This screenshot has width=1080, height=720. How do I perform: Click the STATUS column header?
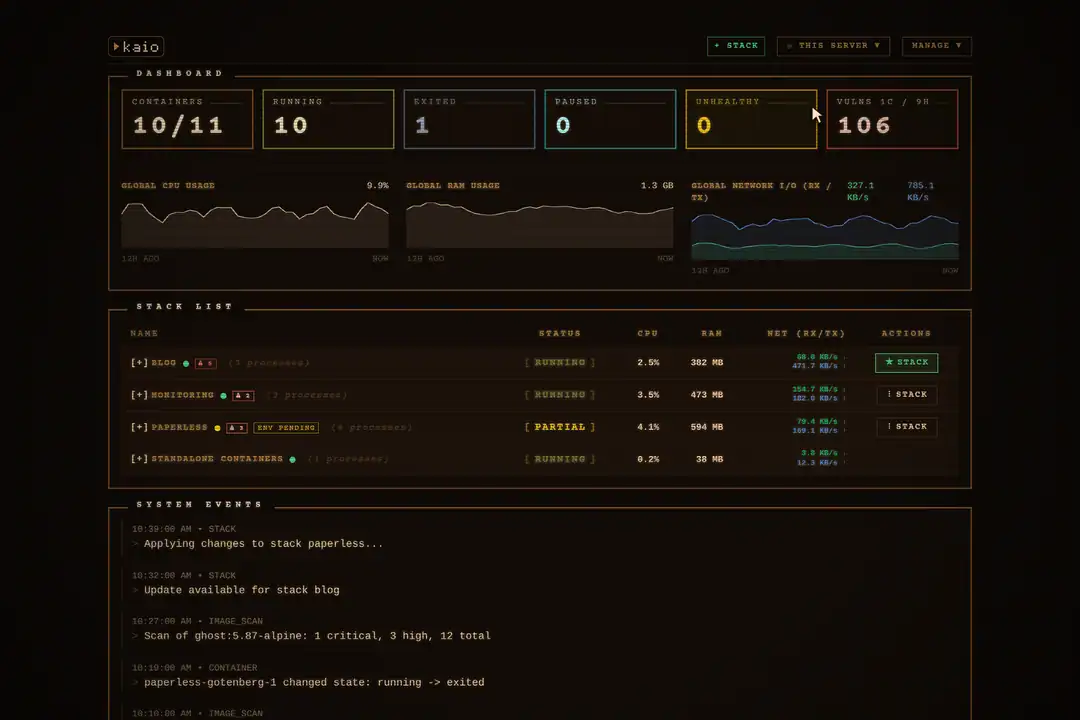[x=559, y=333]
